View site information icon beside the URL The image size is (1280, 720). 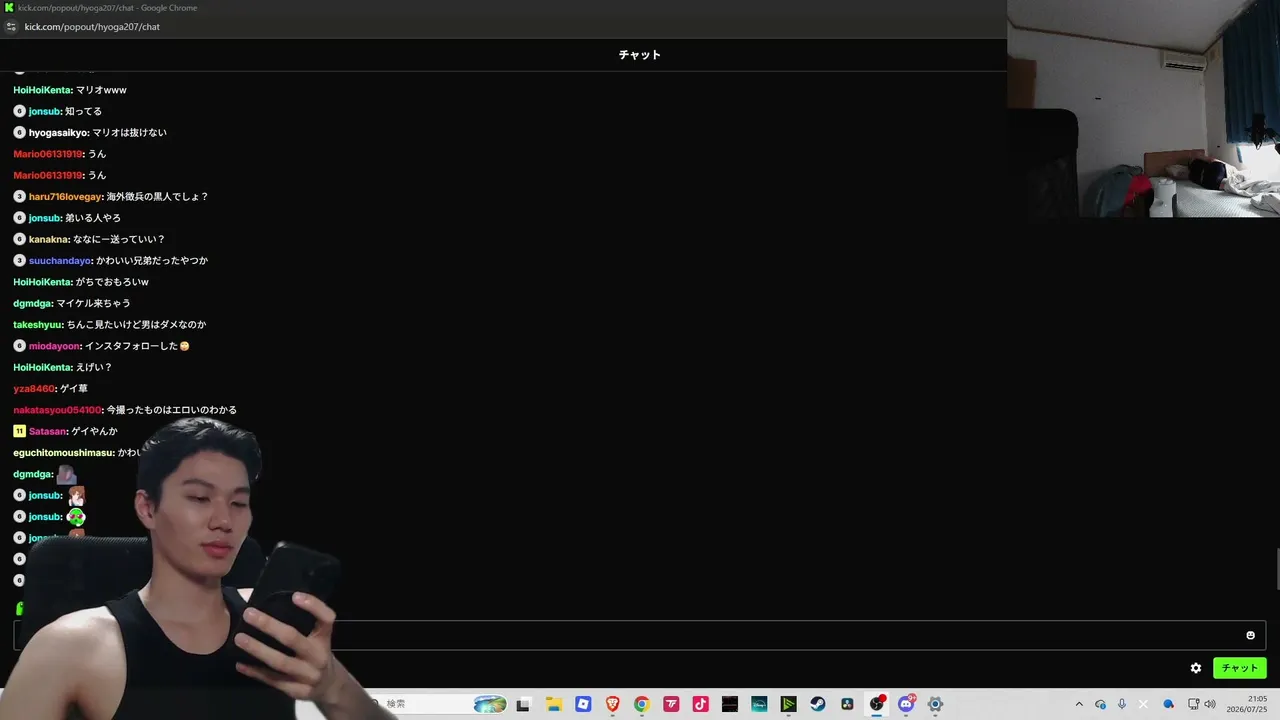click(x=11, y=27)
